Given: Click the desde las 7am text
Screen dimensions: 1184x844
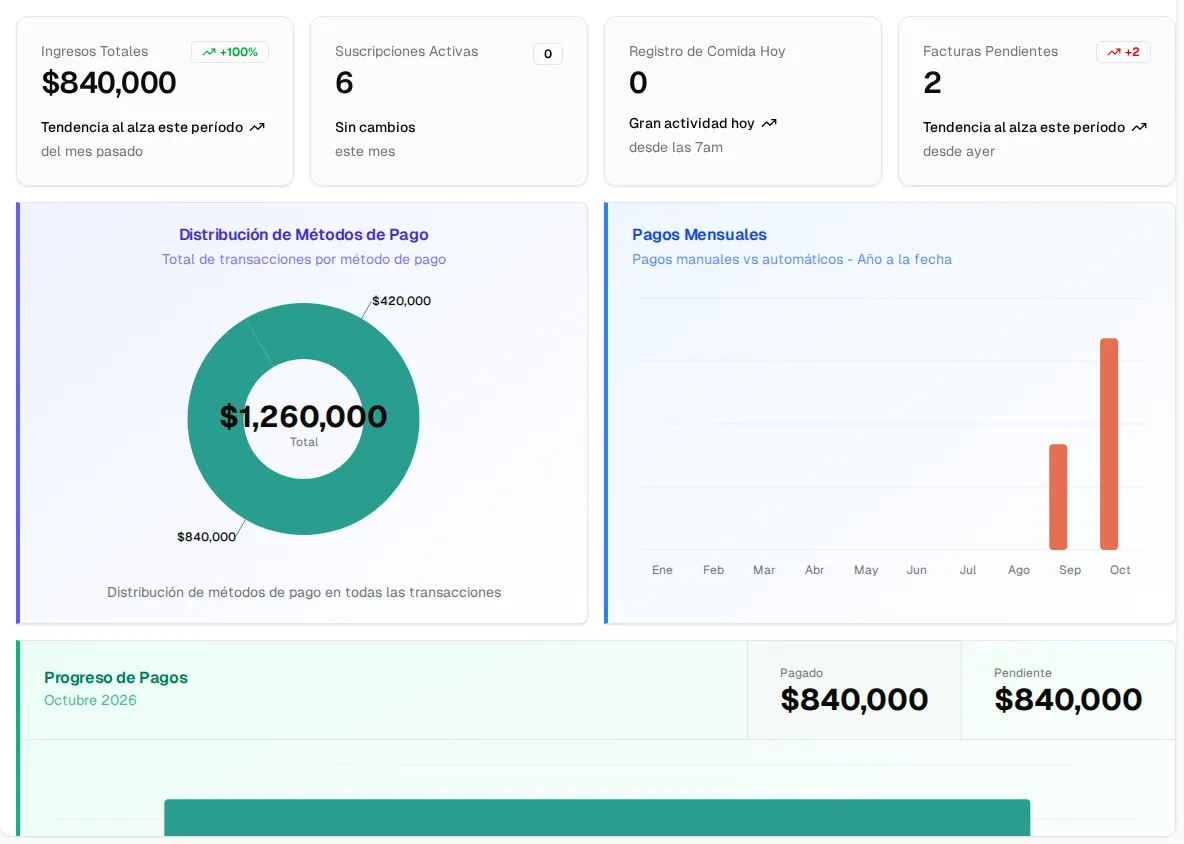Looking at the screenshot, I should pyautogui.click(x=676, y=147).
